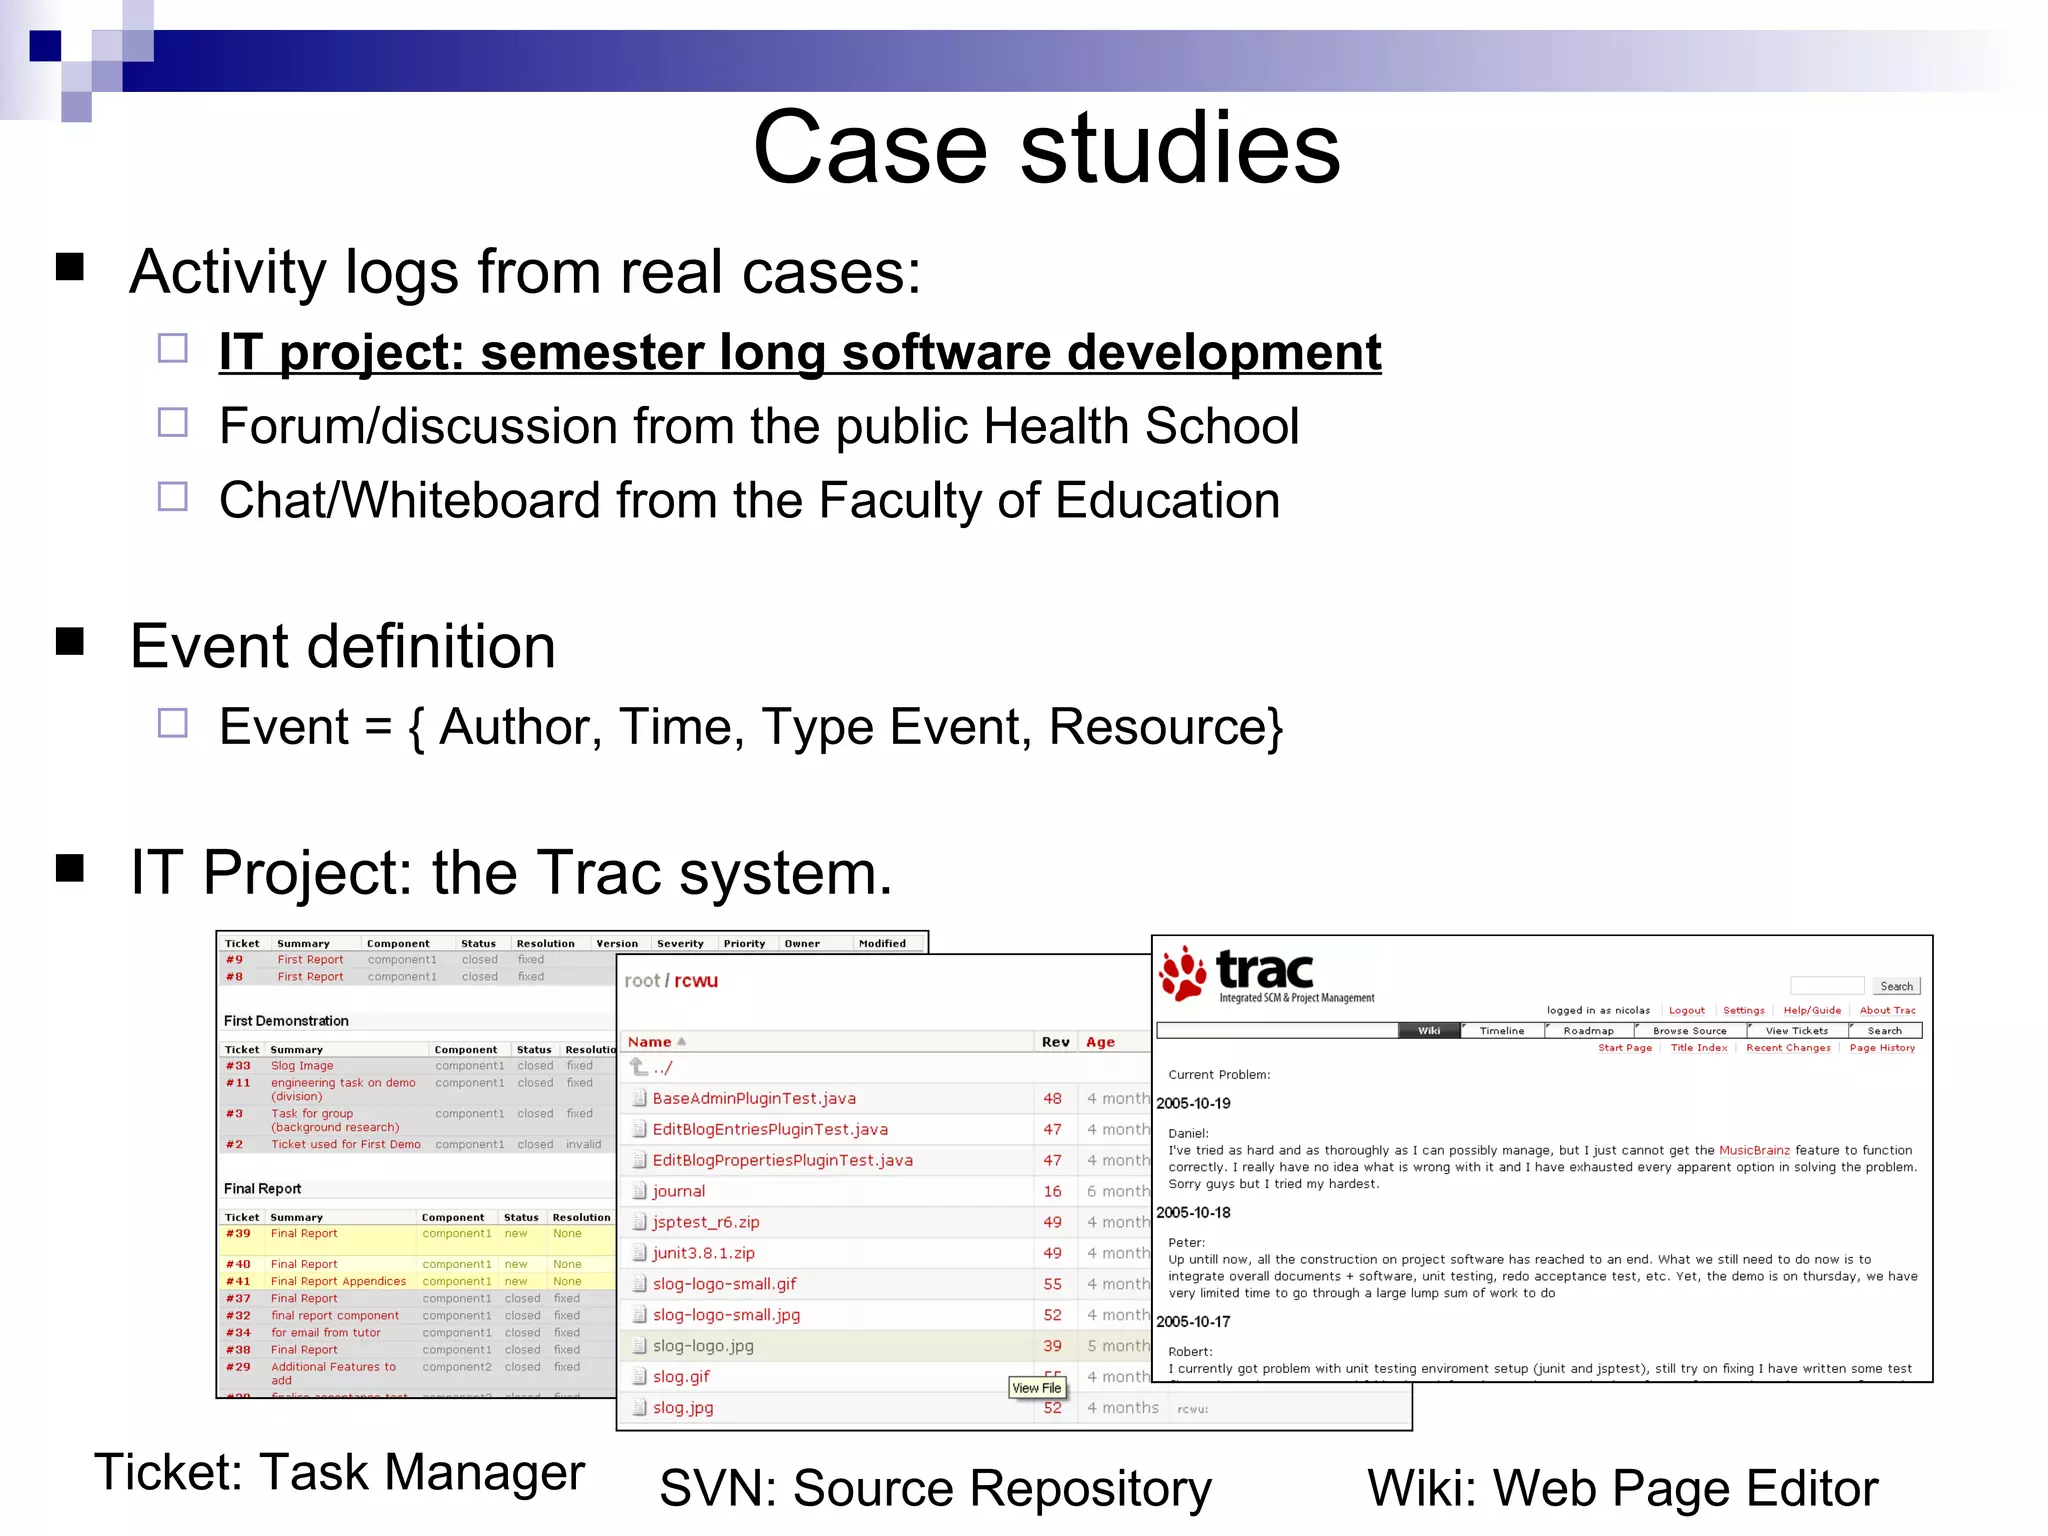
Task: Open the Browse Source tab
Action: tap(1690, 1030)
